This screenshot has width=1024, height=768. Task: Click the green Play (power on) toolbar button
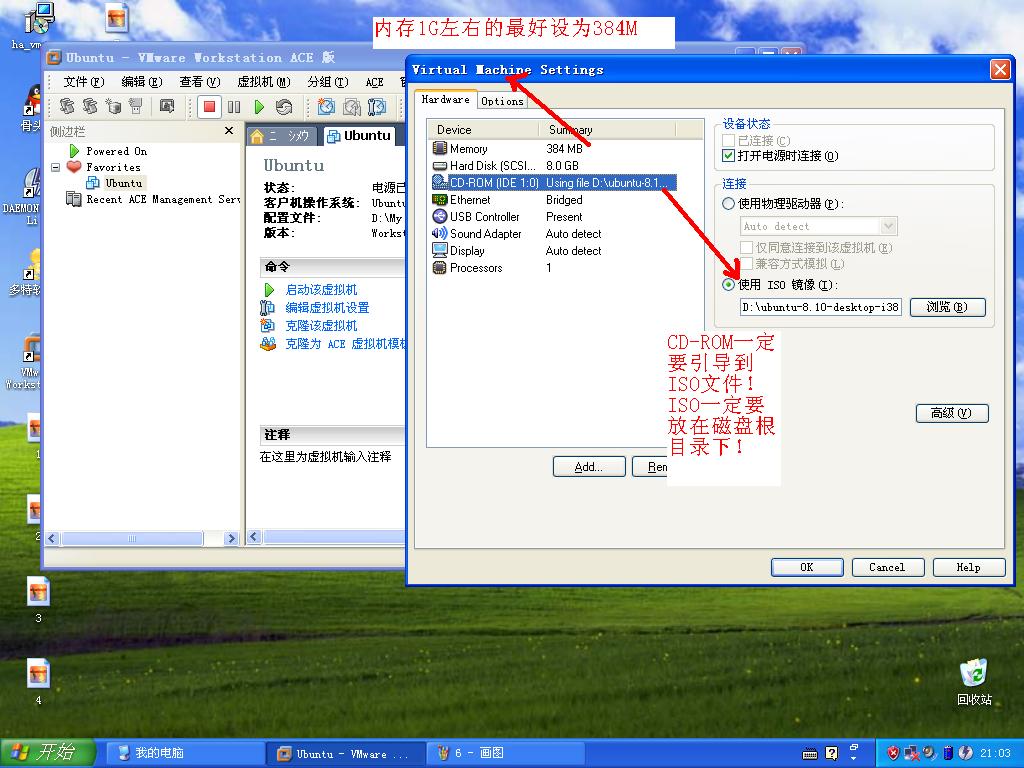259,106
